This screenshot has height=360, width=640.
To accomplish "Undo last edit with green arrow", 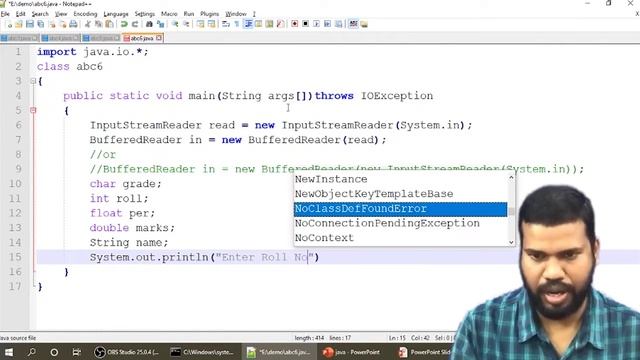I will (x=124, y=24).
